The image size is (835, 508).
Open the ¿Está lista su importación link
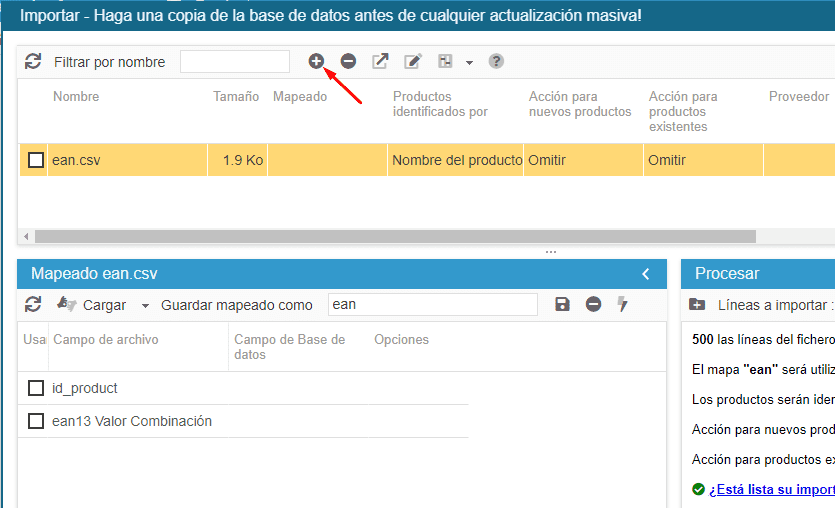pos(770,489)
